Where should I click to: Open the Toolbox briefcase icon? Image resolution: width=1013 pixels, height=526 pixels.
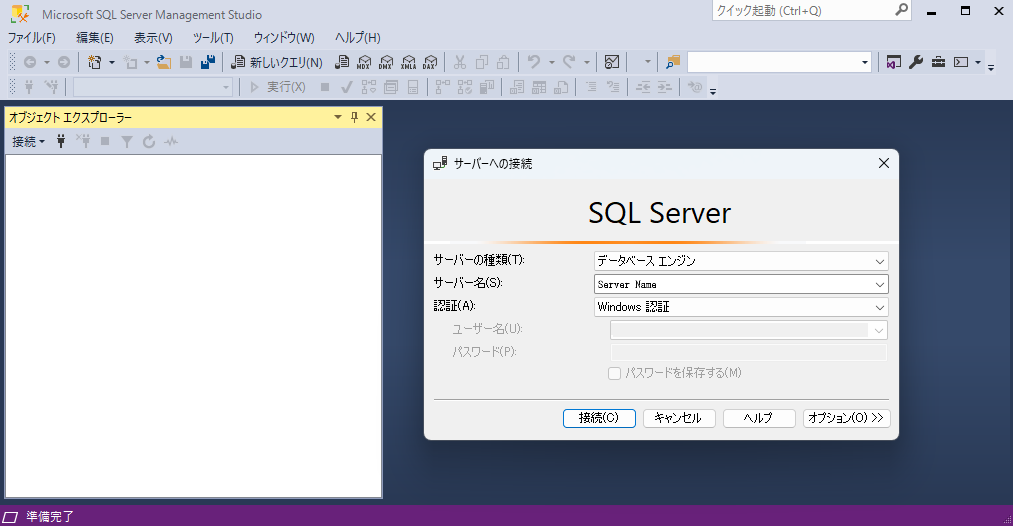pyautogui.click(x=939, y=62)
